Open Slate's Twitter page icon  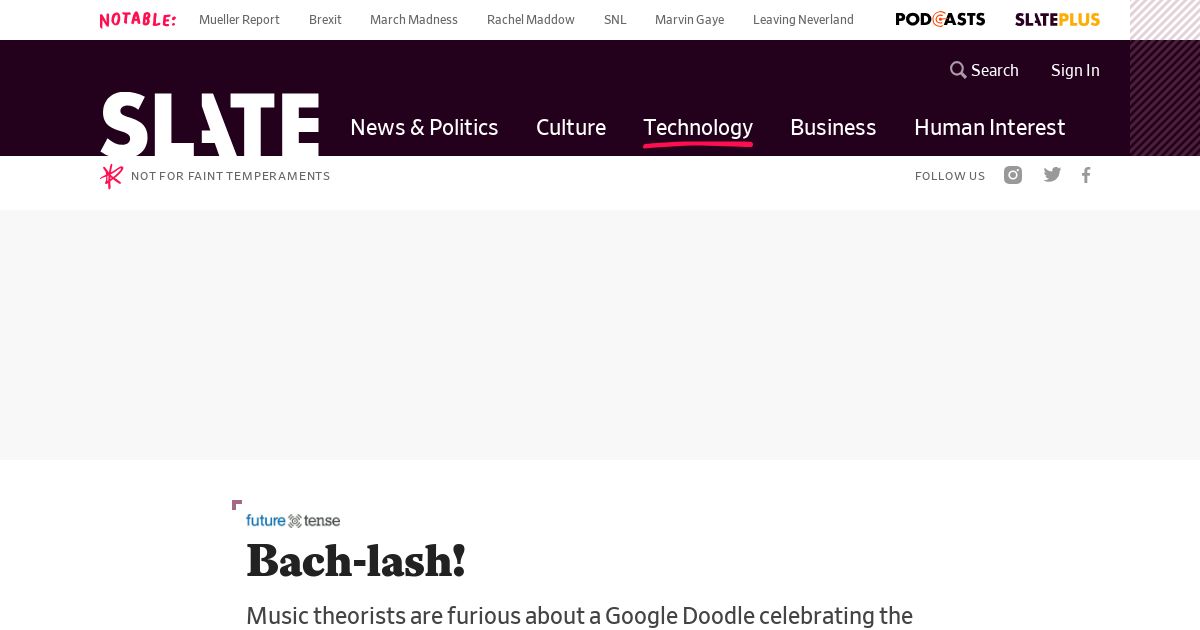(x=1052, y=175)
